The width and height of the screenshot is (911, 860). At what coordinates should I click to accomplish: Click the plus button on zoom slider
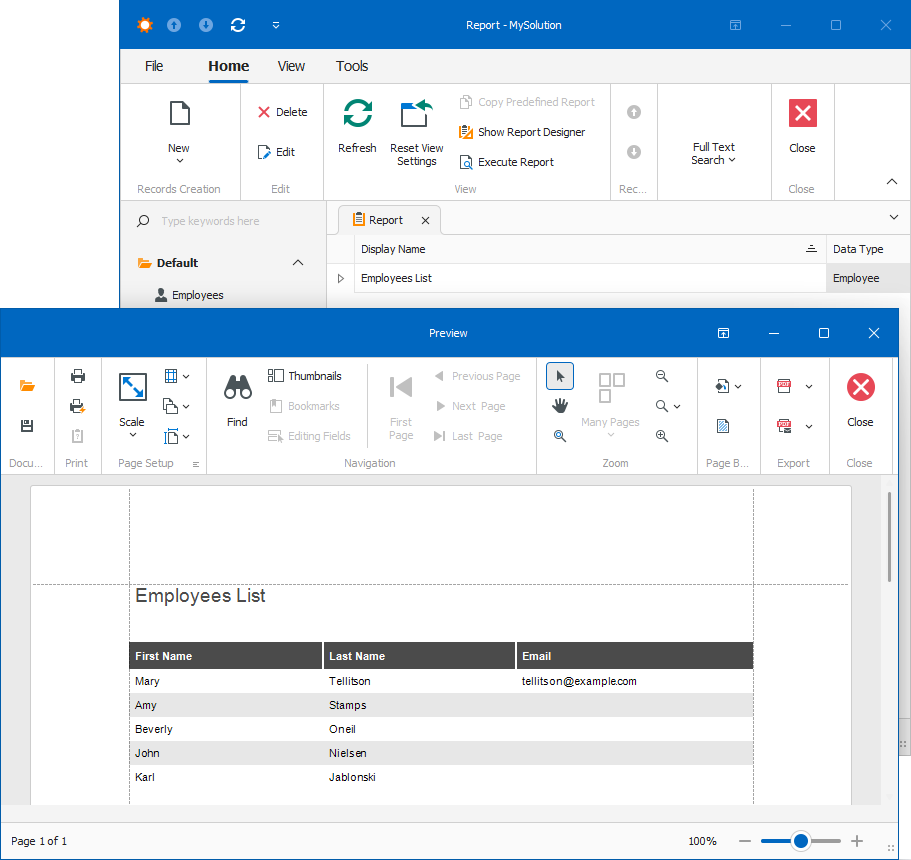coord(857,841)
